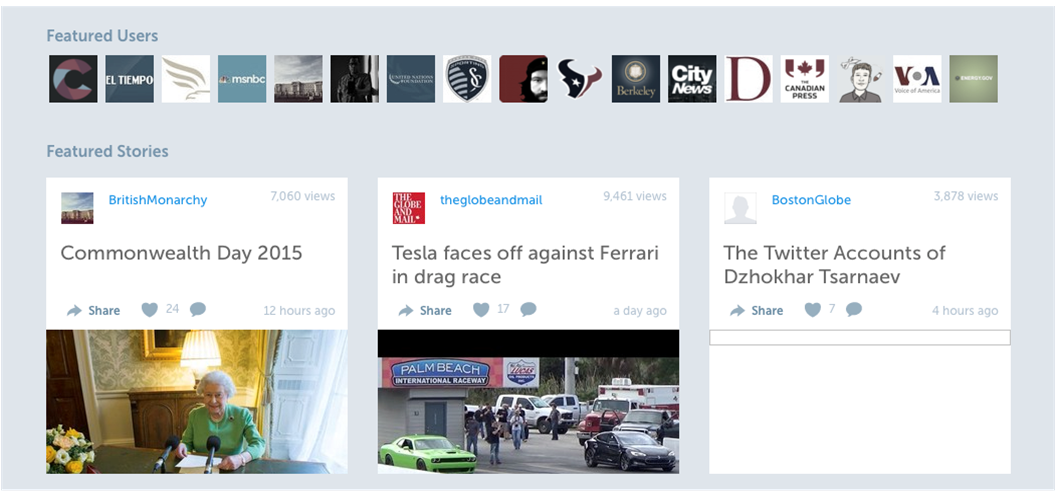Viewport: 1056px width, 495px height.
Task: Open comments on the Tesla story
Action: coord(528,310)
